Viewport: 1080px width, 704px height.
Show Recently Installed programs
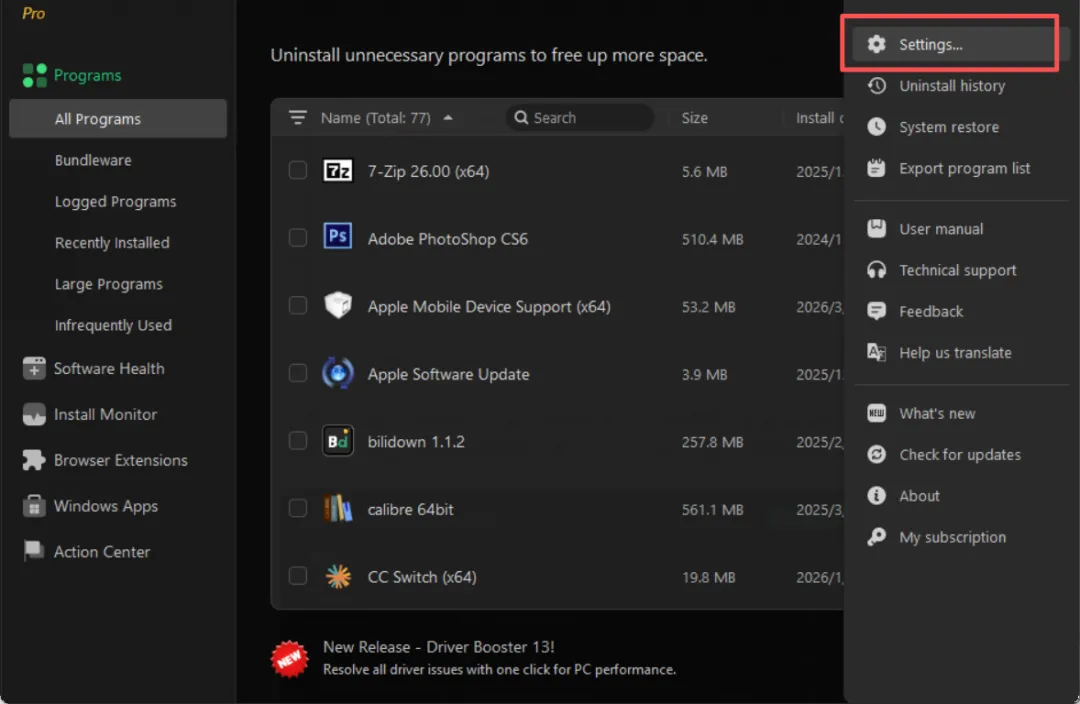pos(112,242)
